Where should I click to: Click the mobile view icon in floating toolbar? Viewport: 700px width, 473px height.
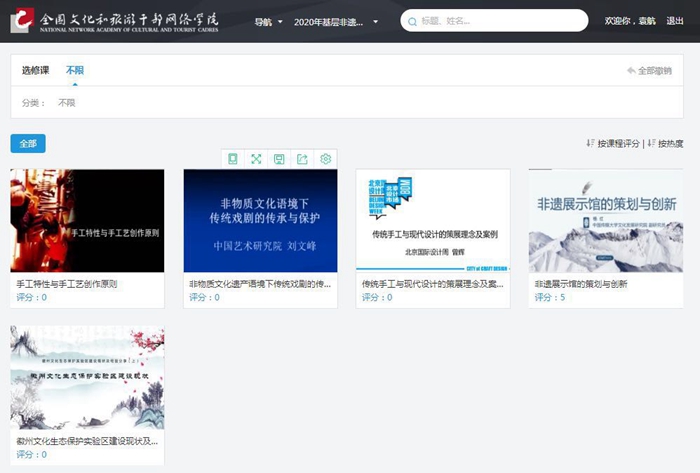(x=233, y=159)
